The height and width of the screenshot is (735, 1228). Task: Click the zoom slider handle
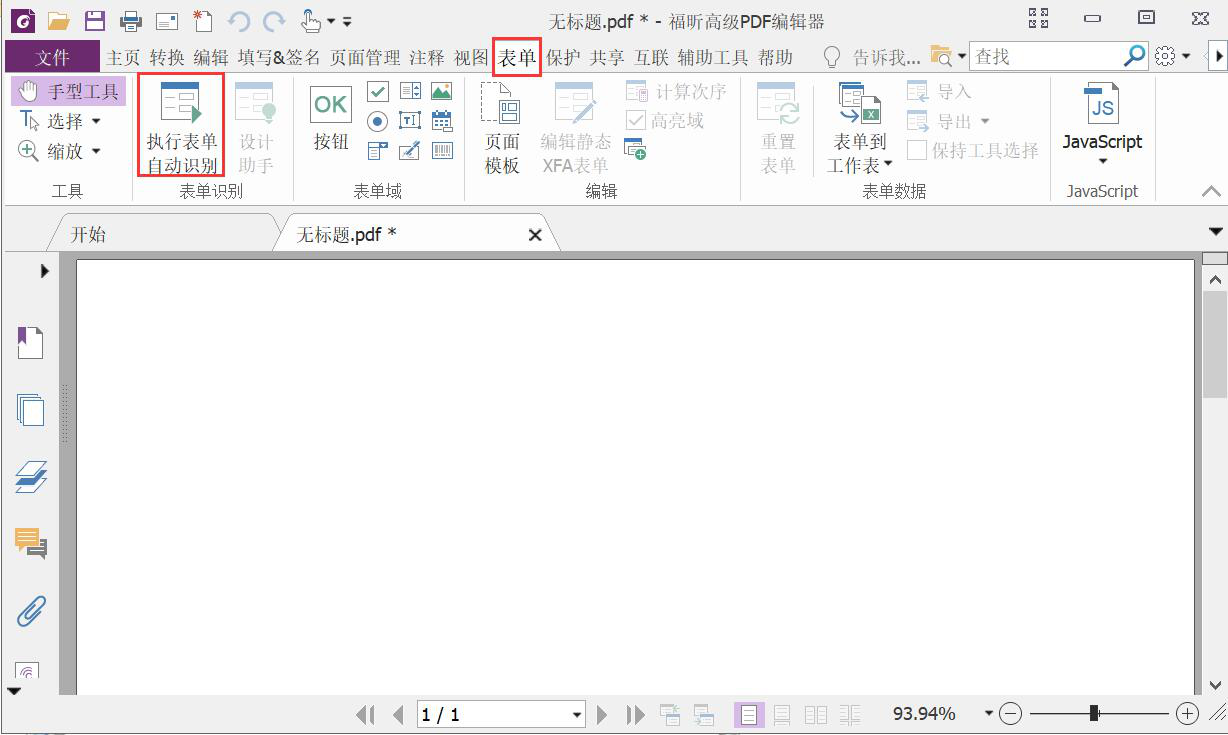(1094, 713)
